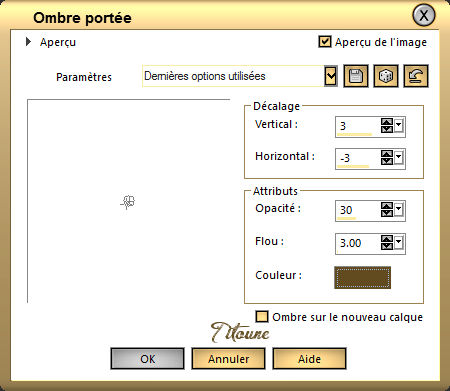Click the Aide help button
Viewport: 450px width, 391px height.
pos(309,359)
